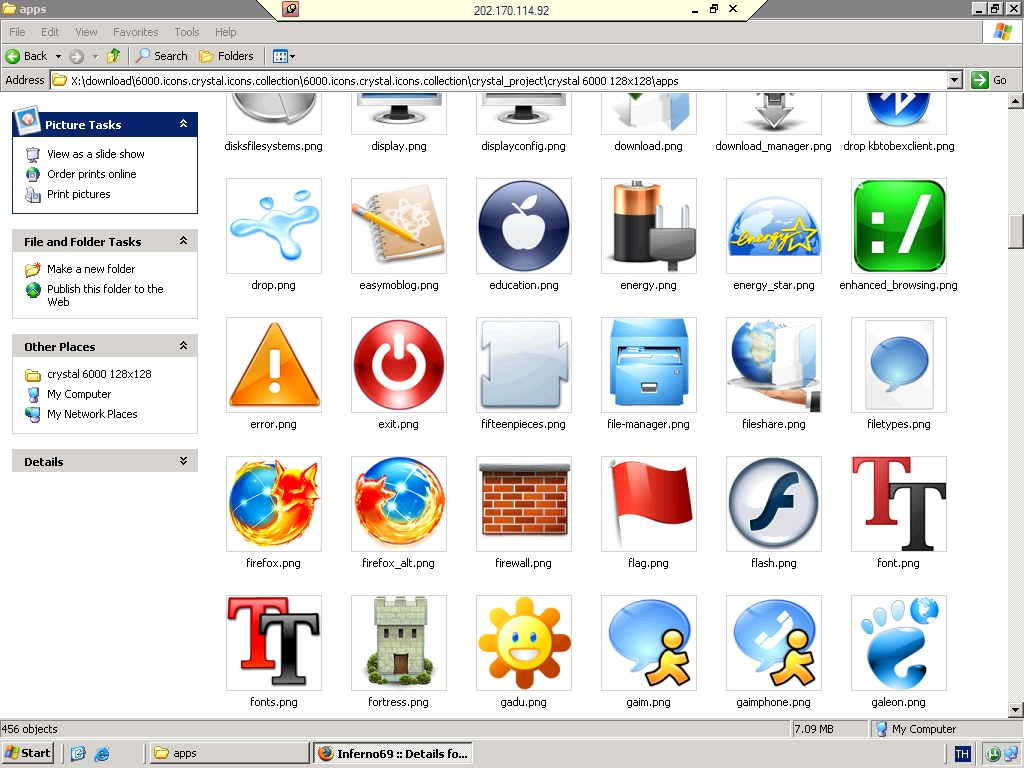1024x768 pixels.
Task: Select the flag.png red flag icon
Action: pos(648,504)
